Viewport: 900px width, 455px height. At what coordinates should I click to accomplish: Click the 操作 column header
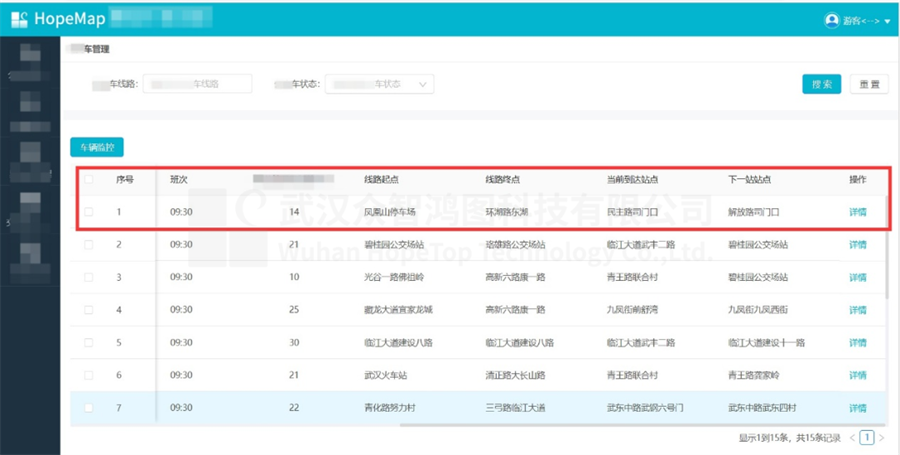(858, 180)
